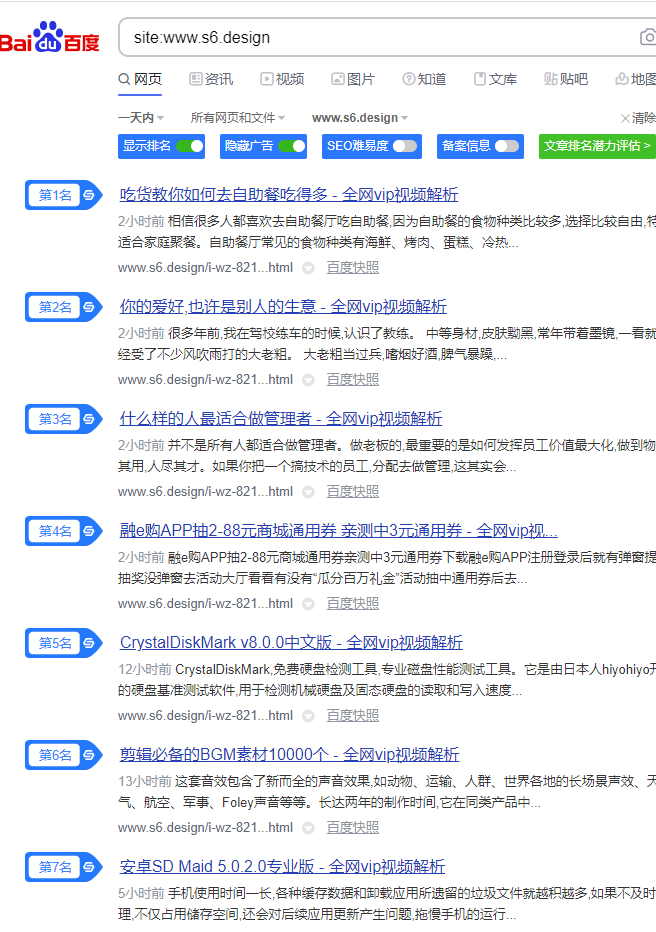Expand the 一天内 time filter dropdown
The height and width of the screenshot is (932, 656).
[x=141, y=118]
